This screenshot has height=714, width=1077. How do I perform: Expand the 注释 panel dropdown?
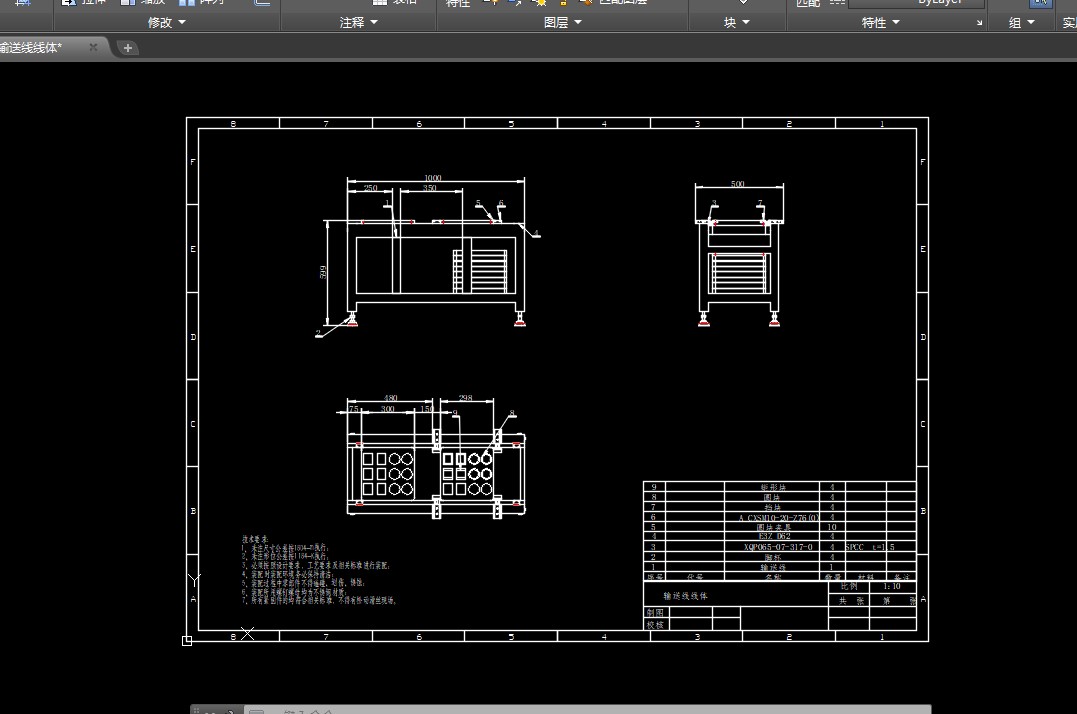tap(359, 23)
